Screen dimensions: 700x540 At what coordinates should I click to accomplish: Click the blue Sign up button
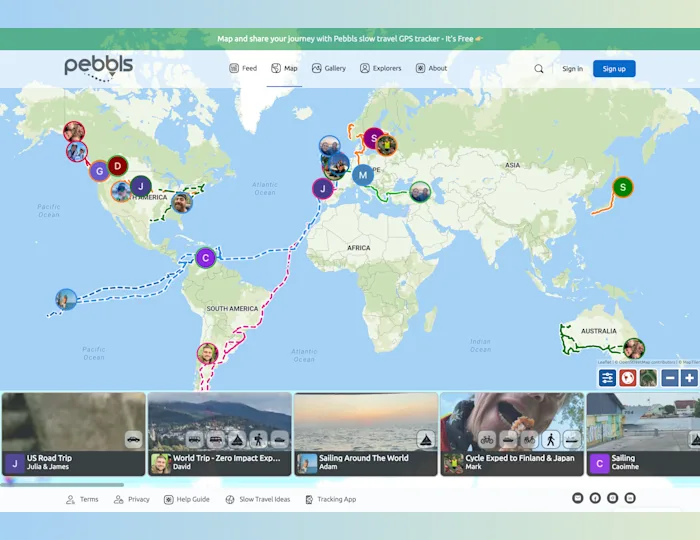[614, 69]
